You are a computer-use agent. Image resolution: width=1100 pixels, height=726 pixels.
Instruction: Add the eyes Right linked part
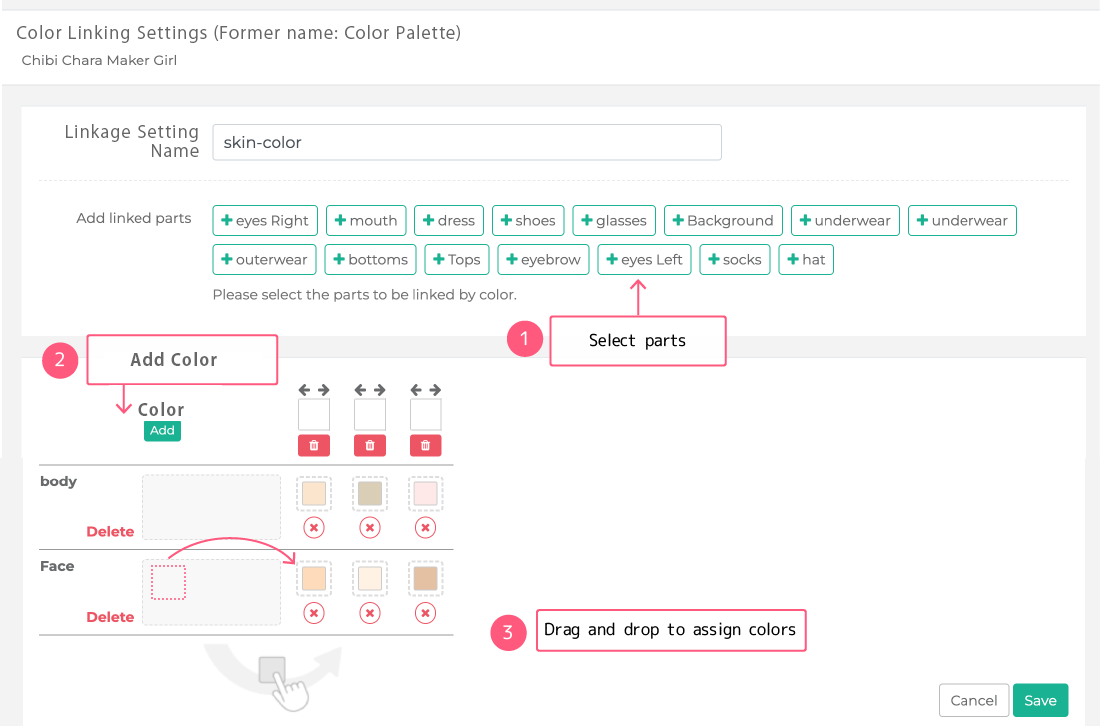click(264, 220)
